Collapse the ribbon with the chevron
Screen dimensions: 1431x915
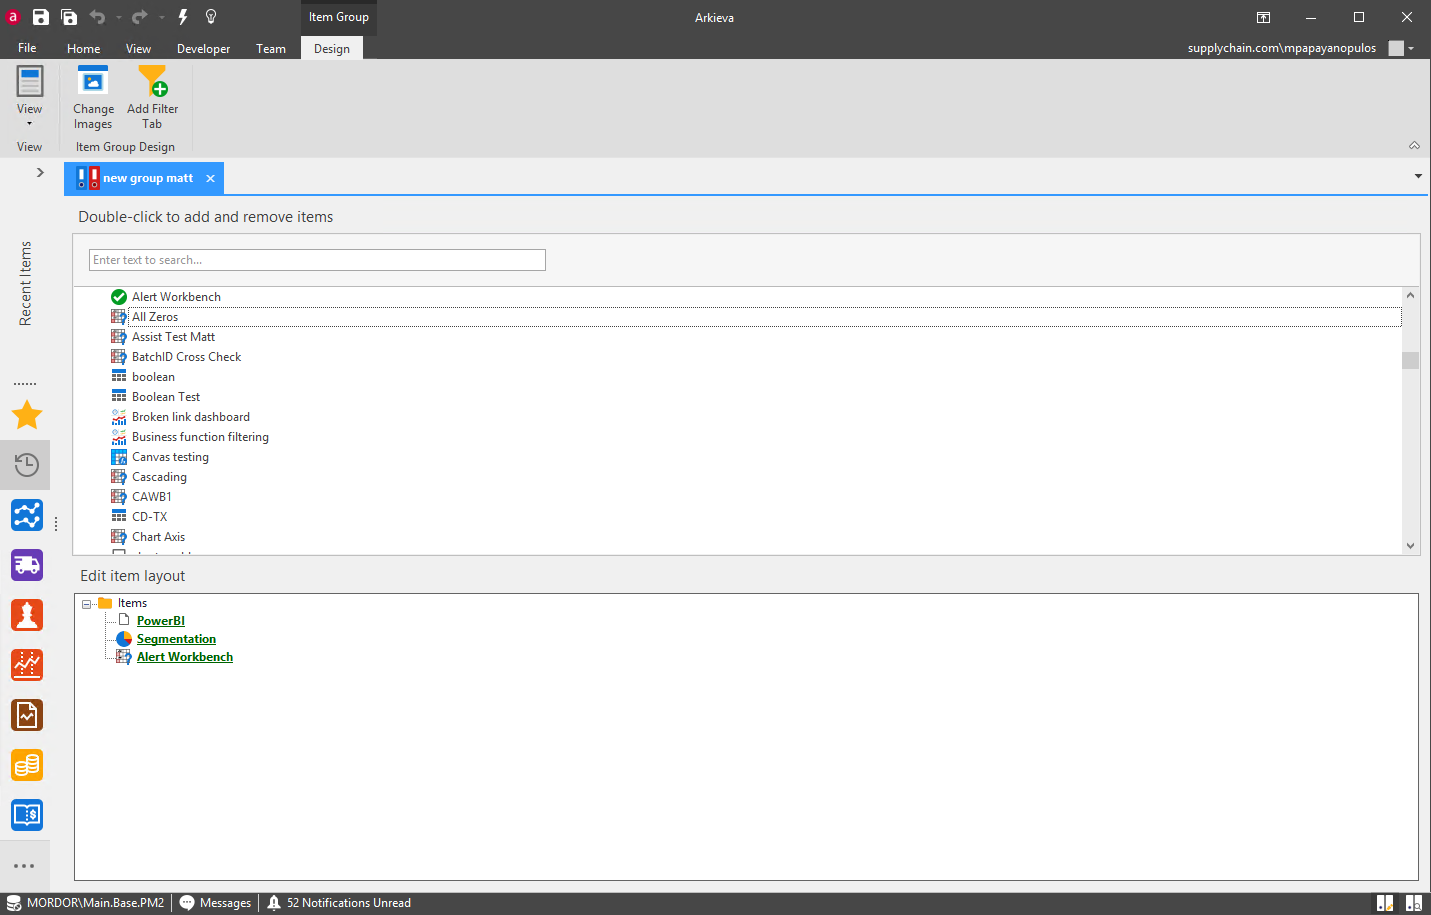click(1414, 146)
